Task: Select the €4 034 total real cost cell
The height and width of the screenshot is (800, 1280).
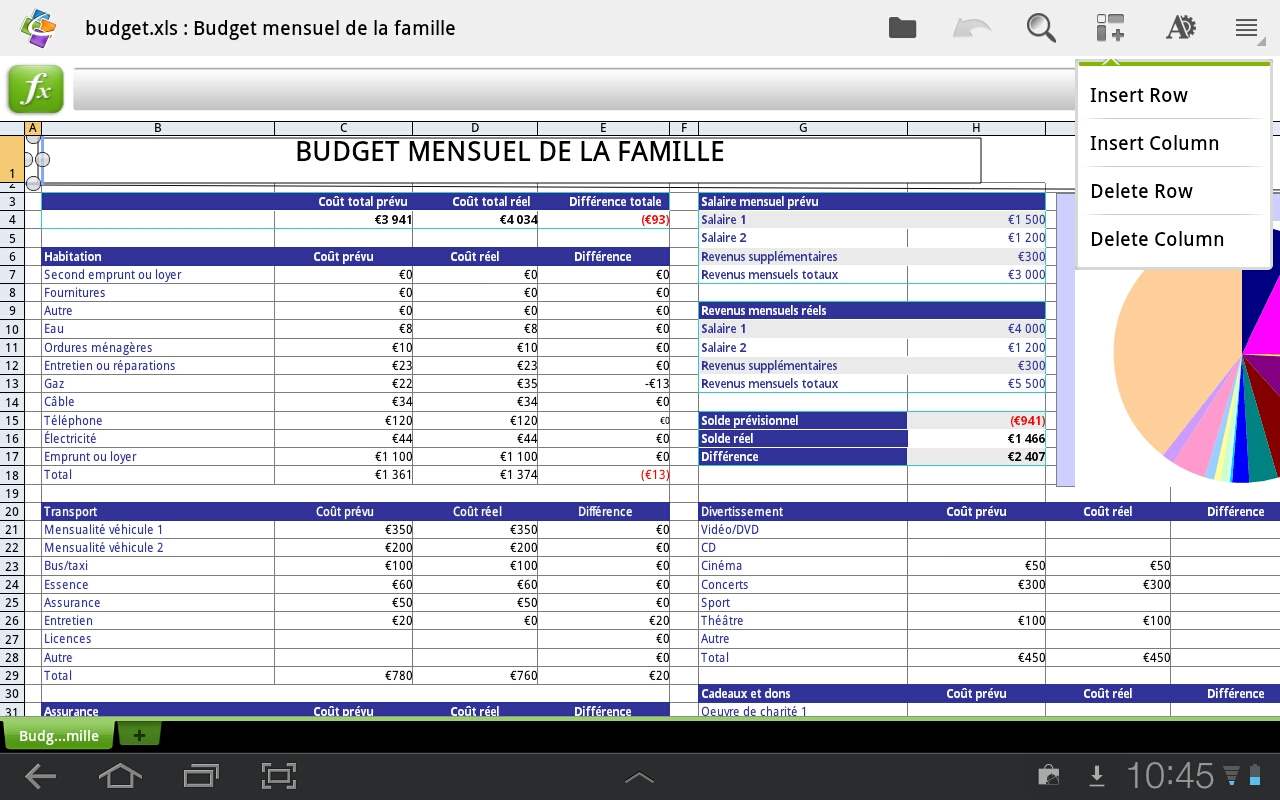Action: click(x=475, y=220)
